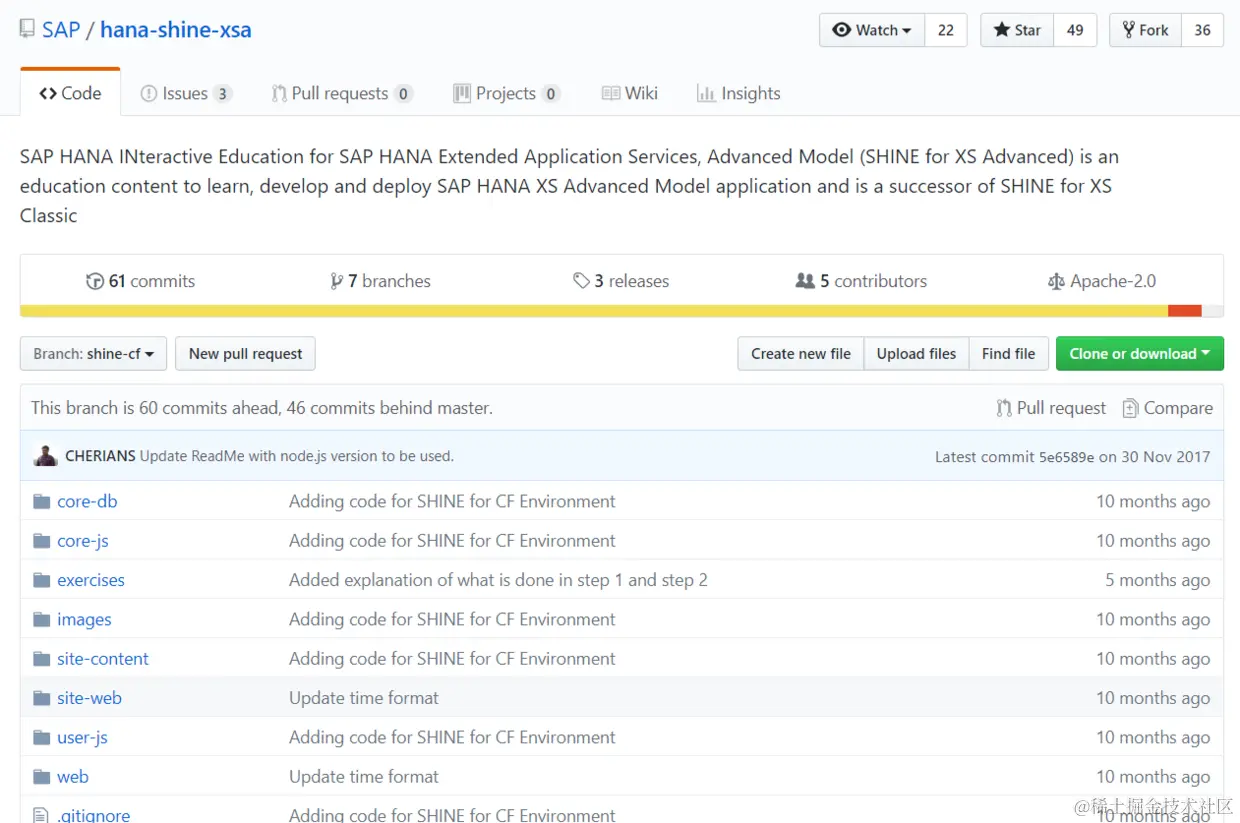Click Upload files button
The image size is (1240, 823).
[916, 354]
